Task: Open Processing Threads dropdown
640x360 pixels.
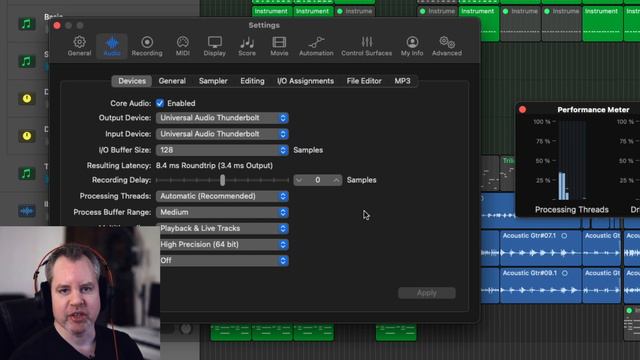Action: (x=222, y=196)
